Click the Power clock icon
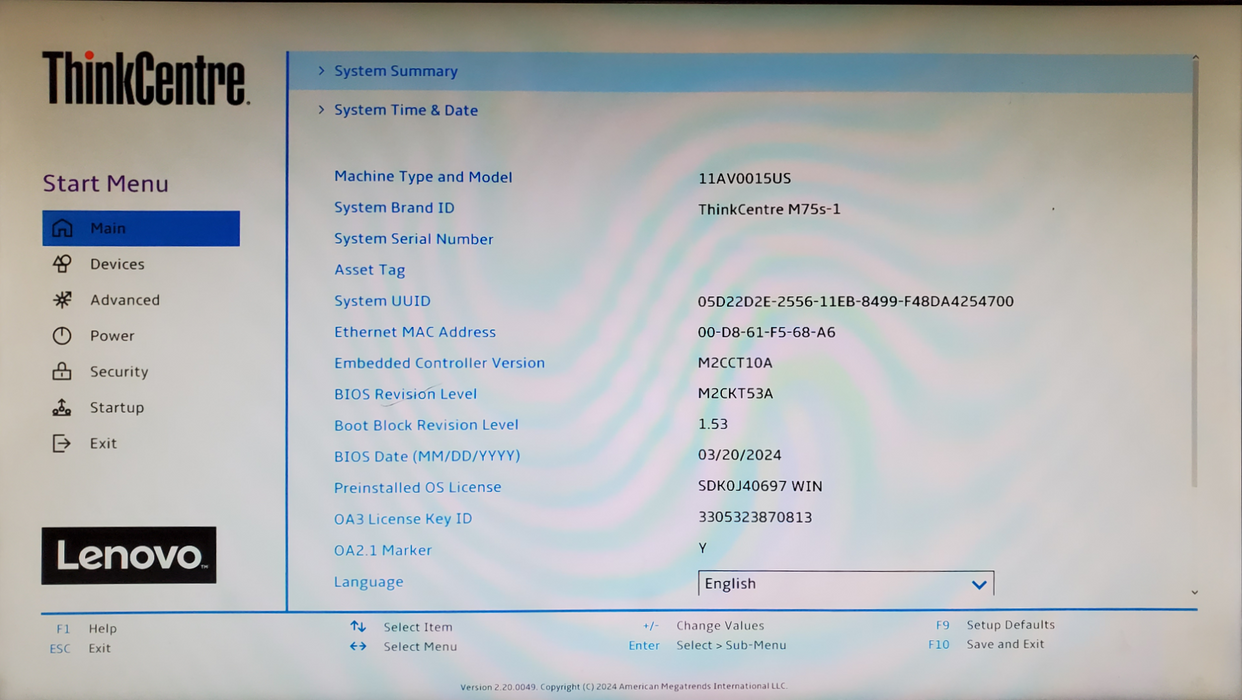Screen dimensions: 1242x700 click(64, 335)
